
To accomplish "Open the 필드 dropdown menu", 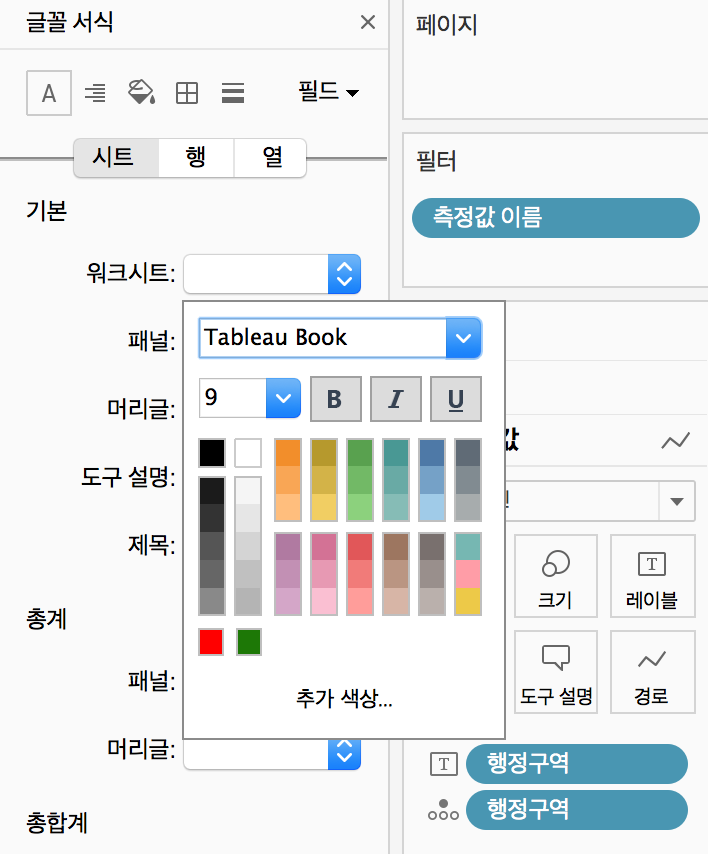I will pyautogui.click(x=328, y=92).
